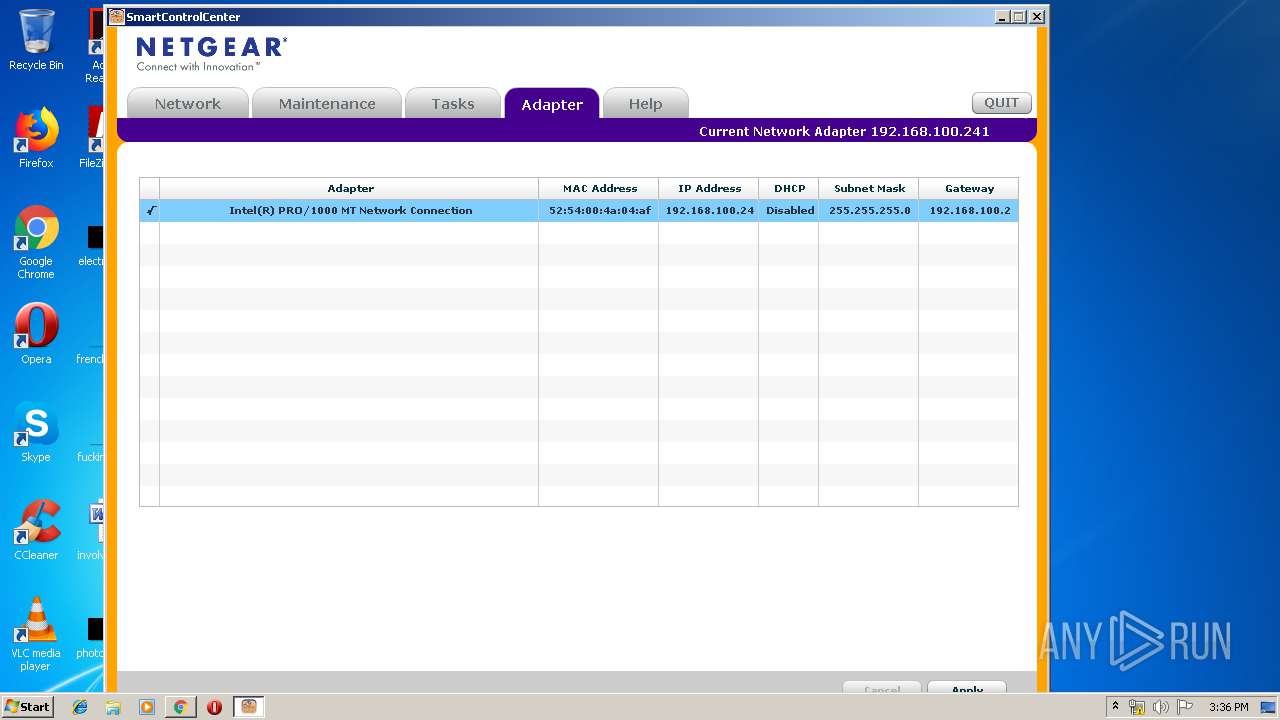Click the IP address 192.168.100.24 cell
This screenshot has height=720, width=1280.
709,211
